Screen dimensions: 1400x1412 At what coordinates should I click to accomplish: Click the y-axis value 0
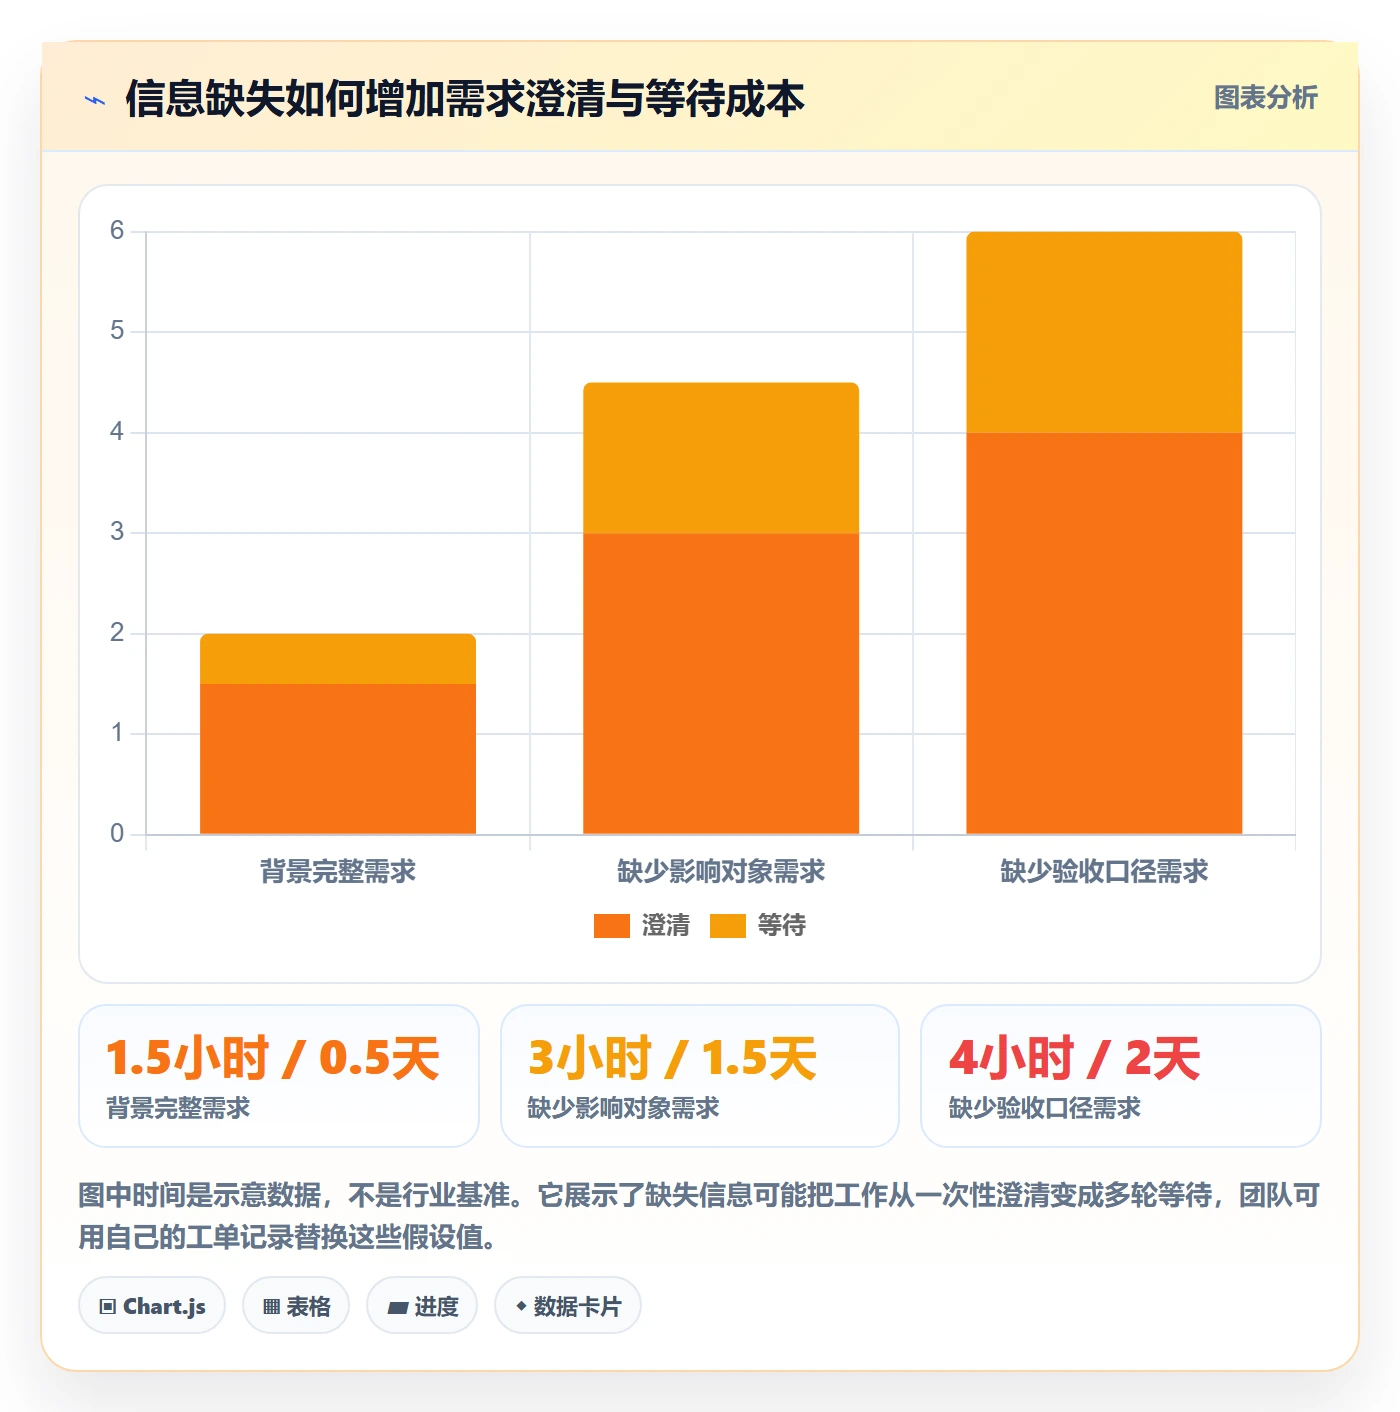click(x=117, y=834)
